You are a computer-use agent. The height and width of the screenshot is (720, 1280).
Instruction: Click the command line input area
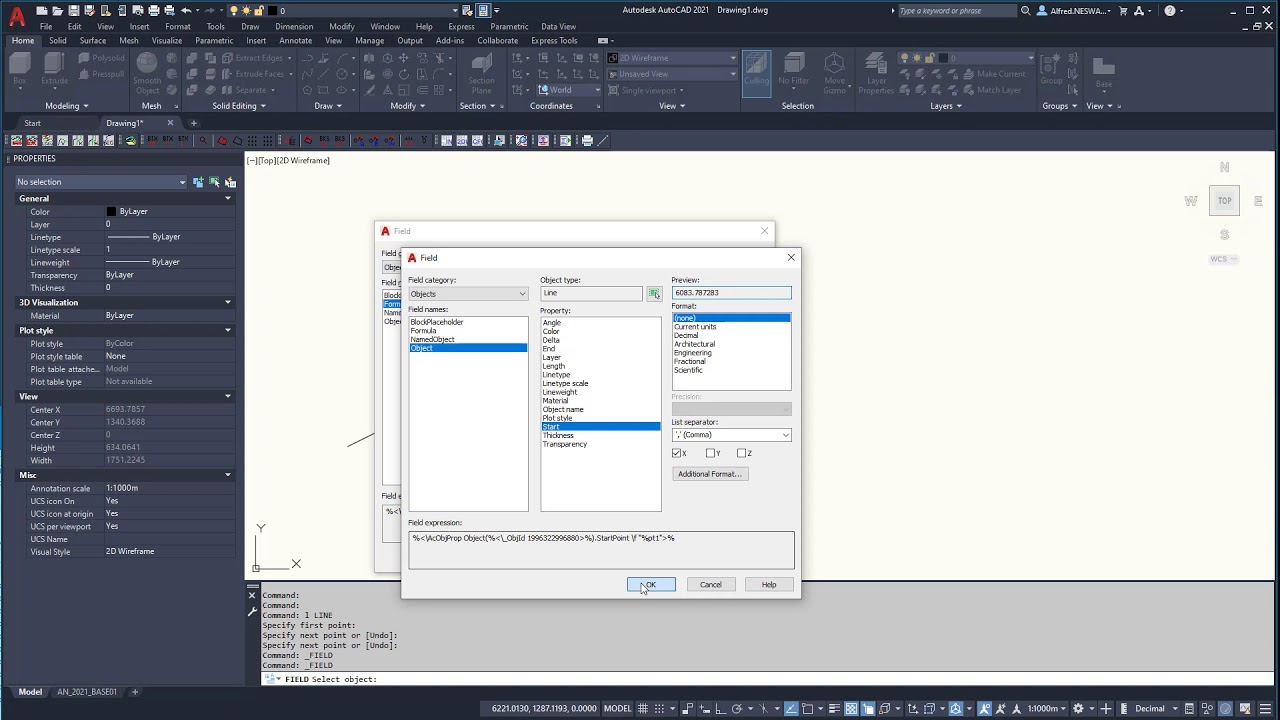click(x=768, y=680)
